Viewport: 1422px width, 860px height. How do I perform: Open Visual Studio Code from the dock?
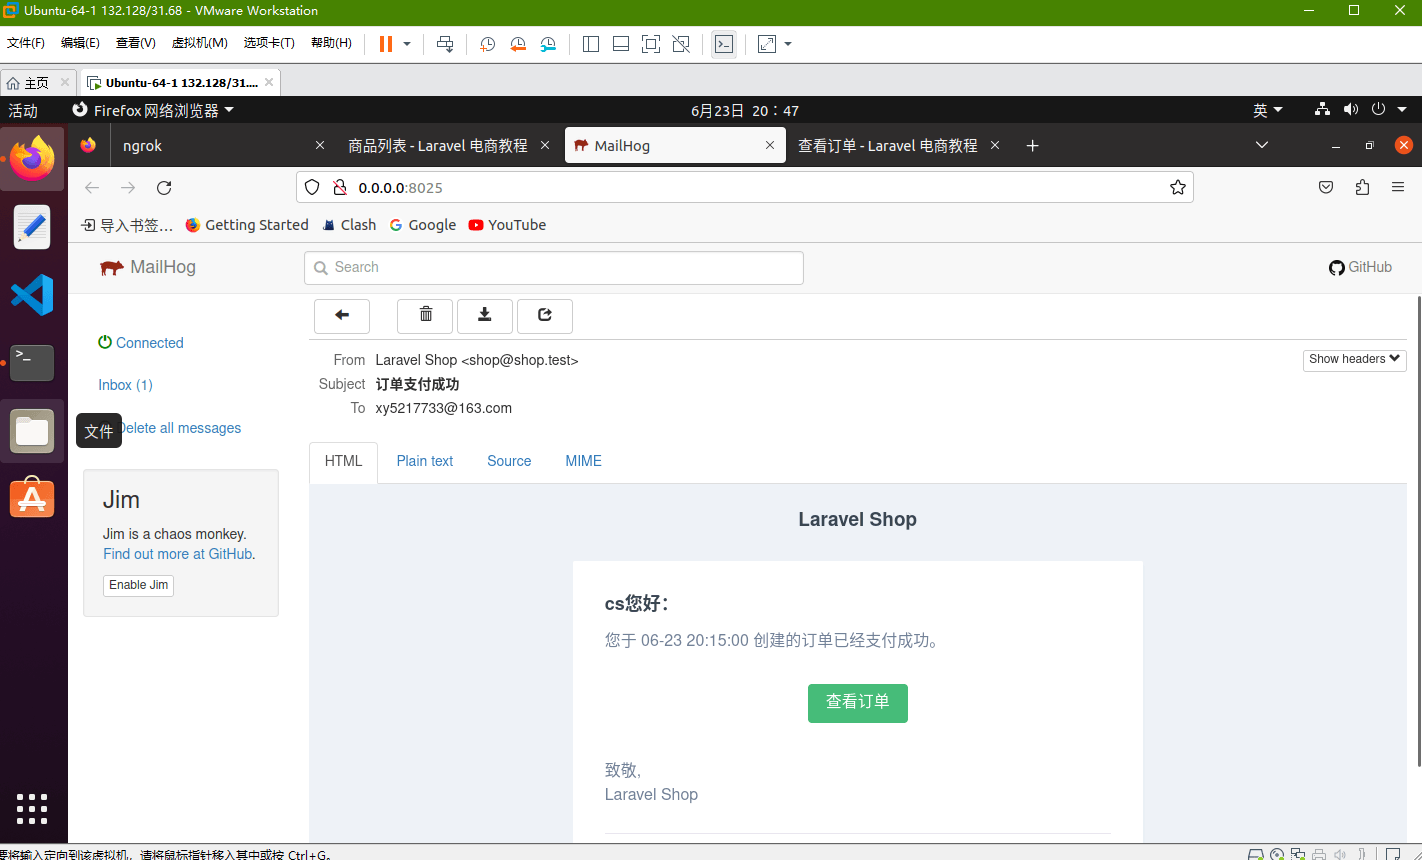point(32,295)
